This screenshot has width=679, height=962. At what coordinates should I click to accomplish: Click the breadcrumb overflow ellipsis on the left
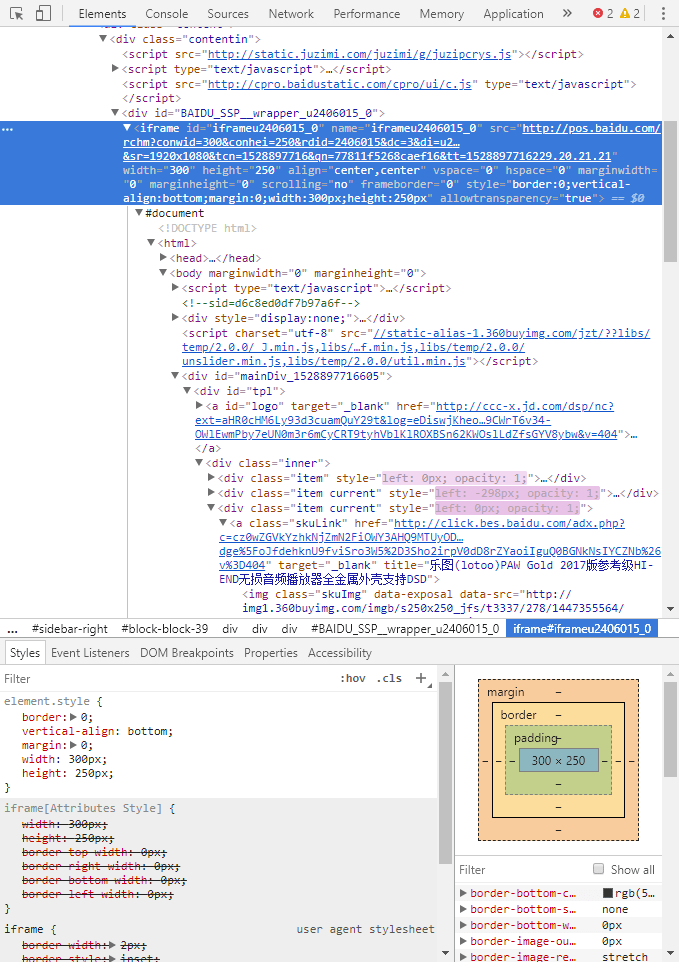(x=13, y=629)
